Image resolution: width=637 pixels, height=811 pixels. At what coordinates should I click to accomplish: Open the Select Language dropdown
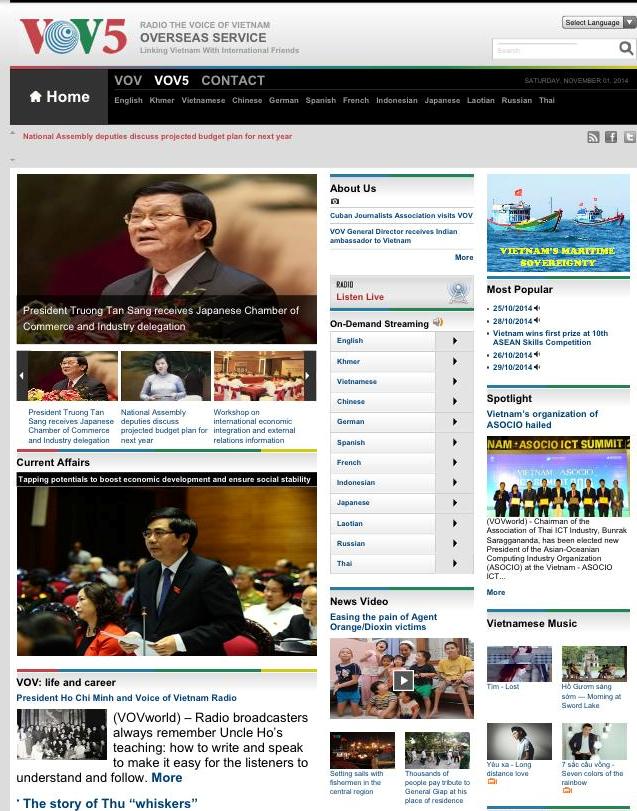pyautogui.click(x=598, y=22)
